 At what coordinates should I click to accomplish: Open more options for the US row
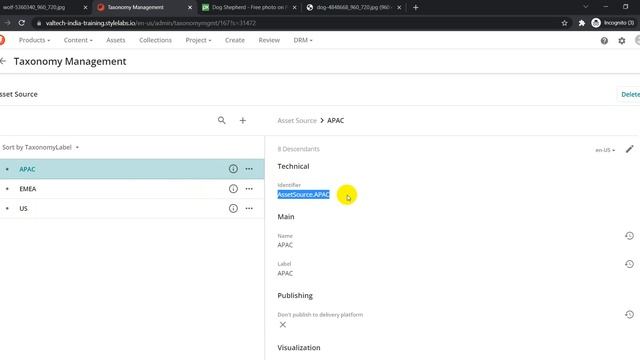pyautogui.click(x=249, y=208)
